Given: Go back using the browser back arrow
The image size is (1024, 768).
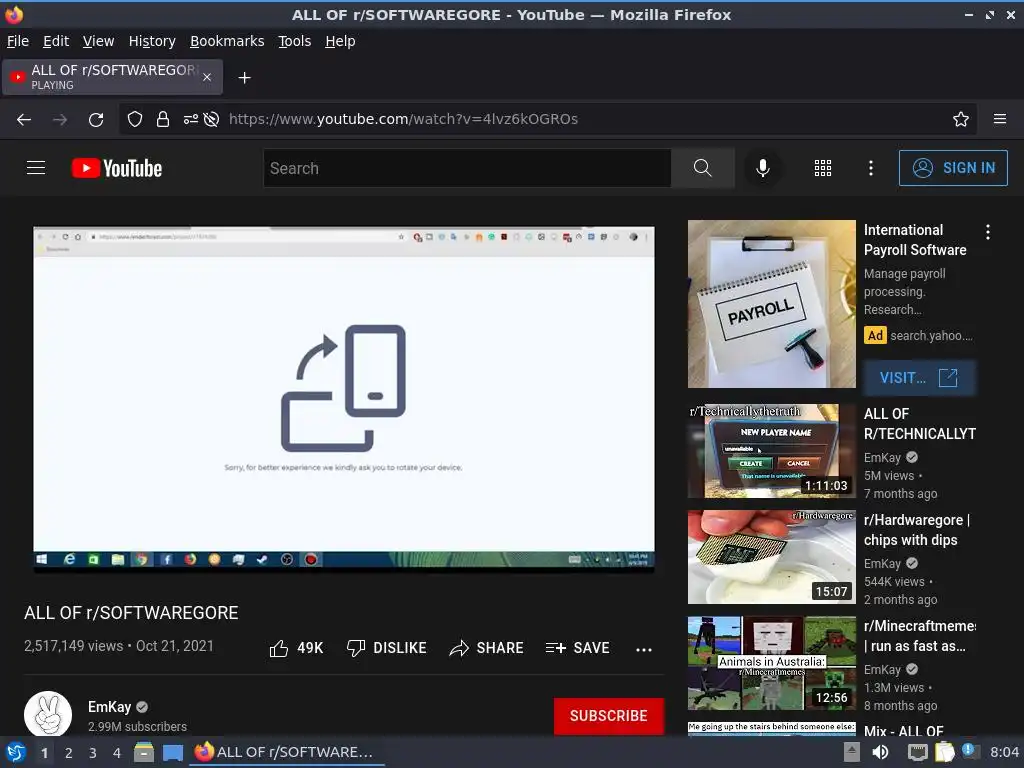Looking at the screenshot, I should pyautogui.click(x=24, y=120).
